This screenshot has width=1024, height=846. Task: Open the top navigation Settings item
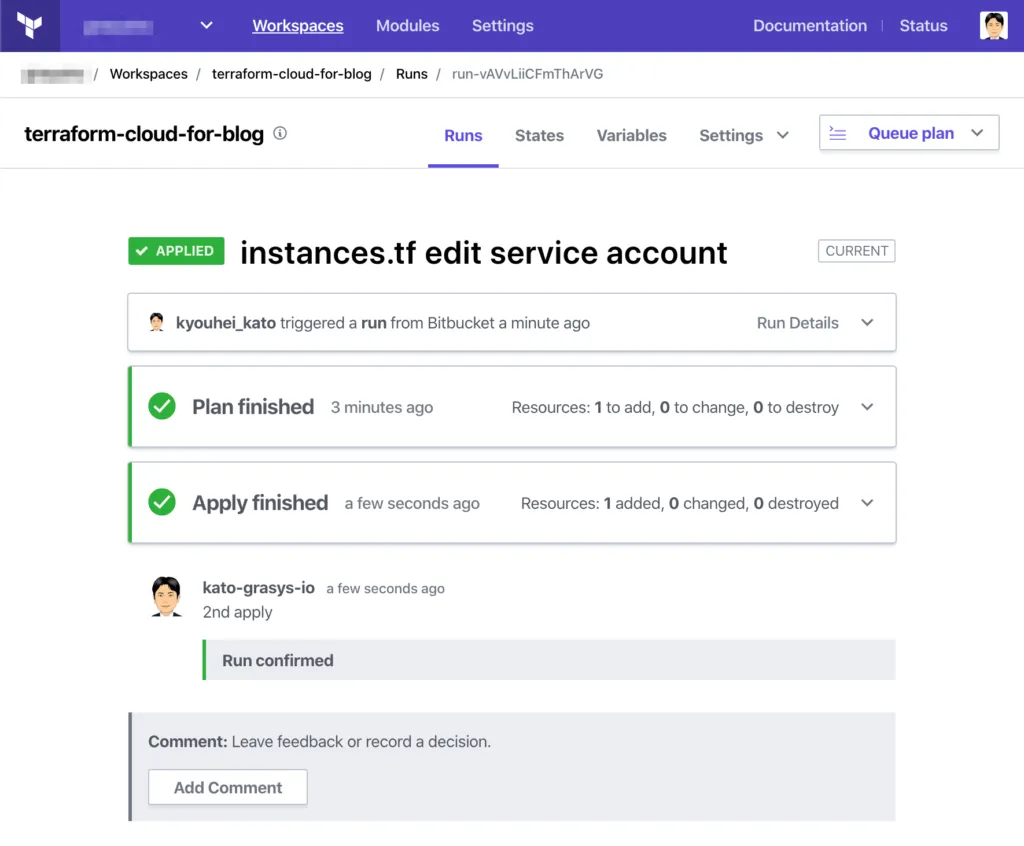coord(503,25)
